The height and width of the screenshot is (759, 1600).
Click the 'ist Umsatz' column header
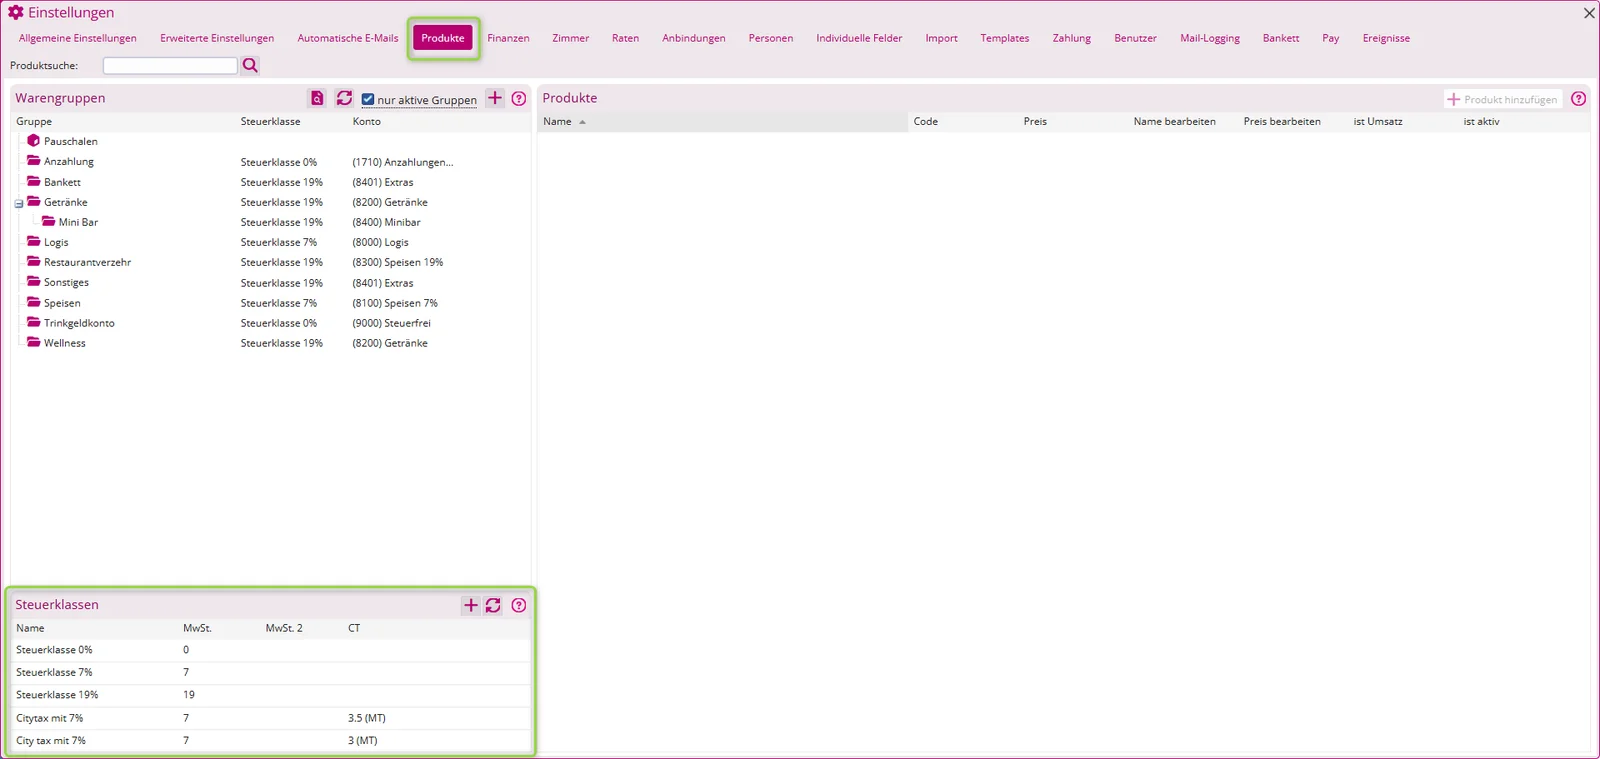pyautogui.click(x=1378, y=122)
